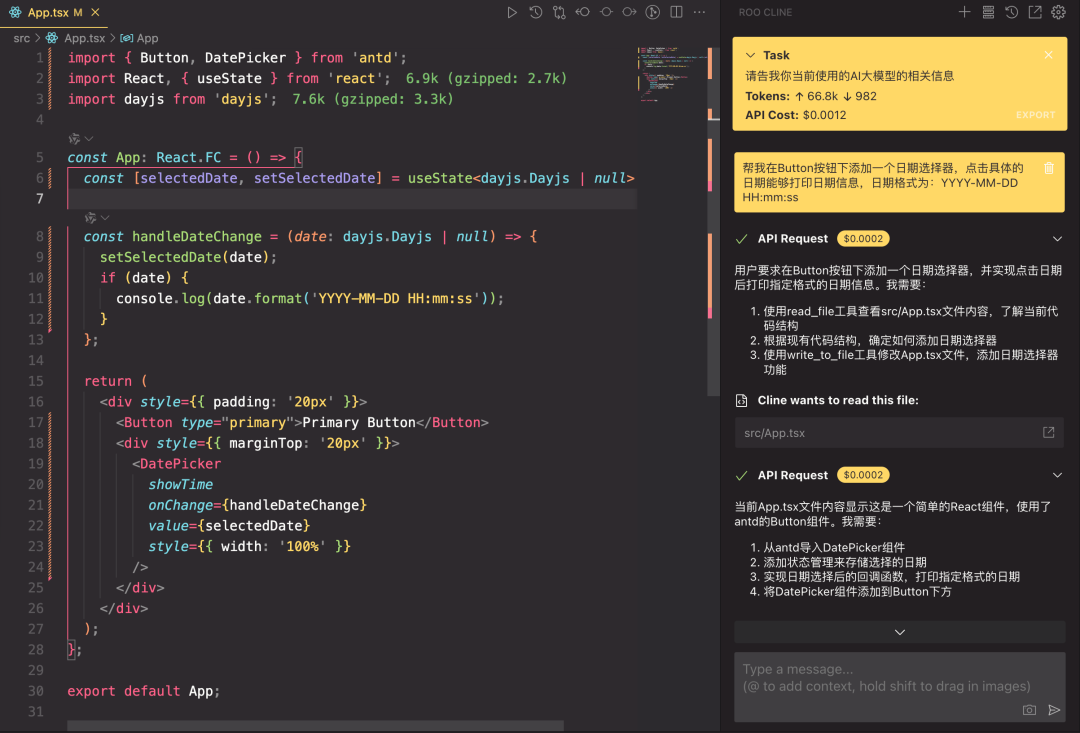Click the EXPORT button in the task banner
The image size is (1080, 733).
pyautogui.click(x=1035, y=115)
